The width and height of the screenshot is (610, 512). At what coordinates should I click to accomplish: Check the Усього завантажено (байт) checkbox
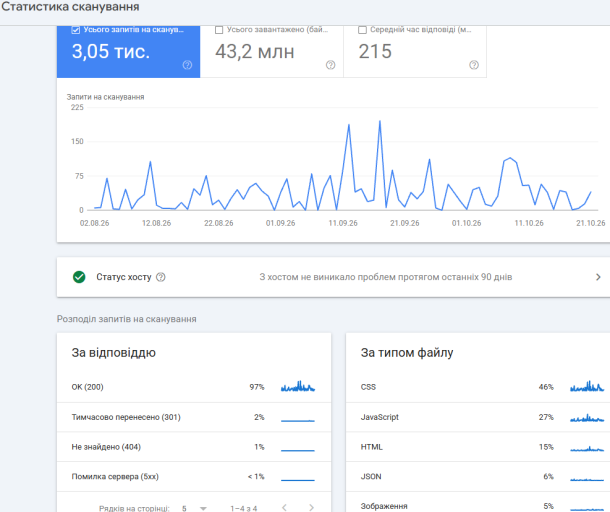219,30
